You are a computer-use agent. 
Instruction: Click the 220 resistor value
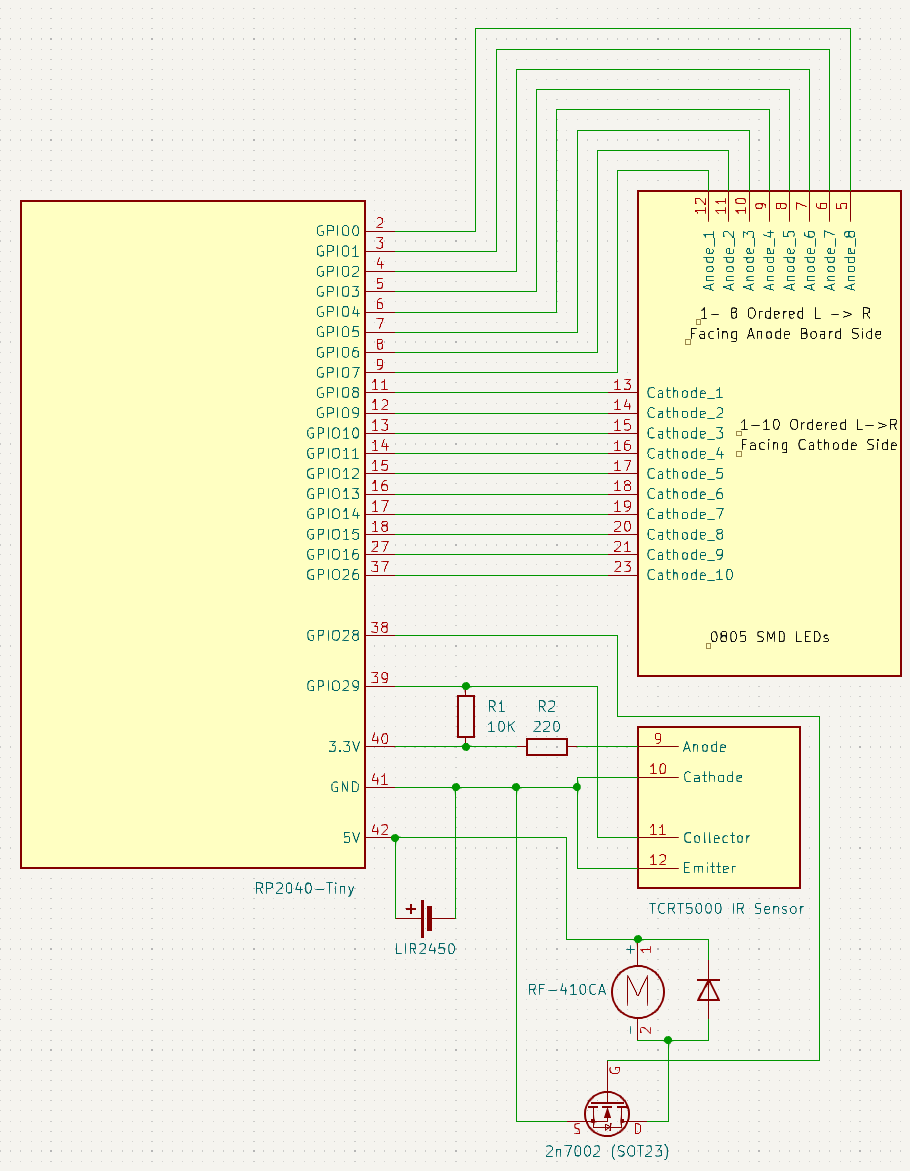click(546, 727)
